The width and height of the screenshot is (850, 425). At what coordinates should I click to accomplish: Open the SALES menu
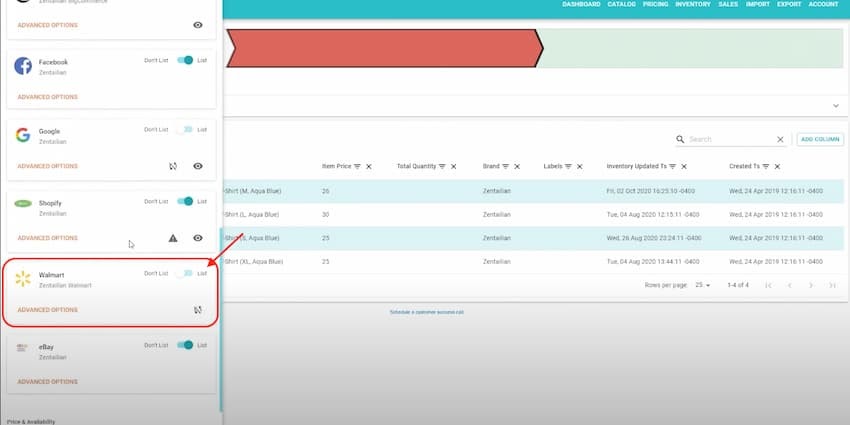coord(728,4)
